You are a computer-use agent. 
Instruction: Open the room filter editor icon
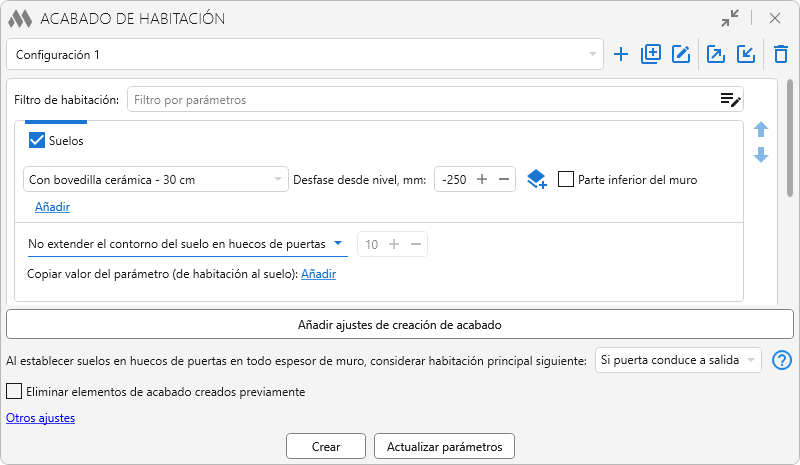coord(730,99)
